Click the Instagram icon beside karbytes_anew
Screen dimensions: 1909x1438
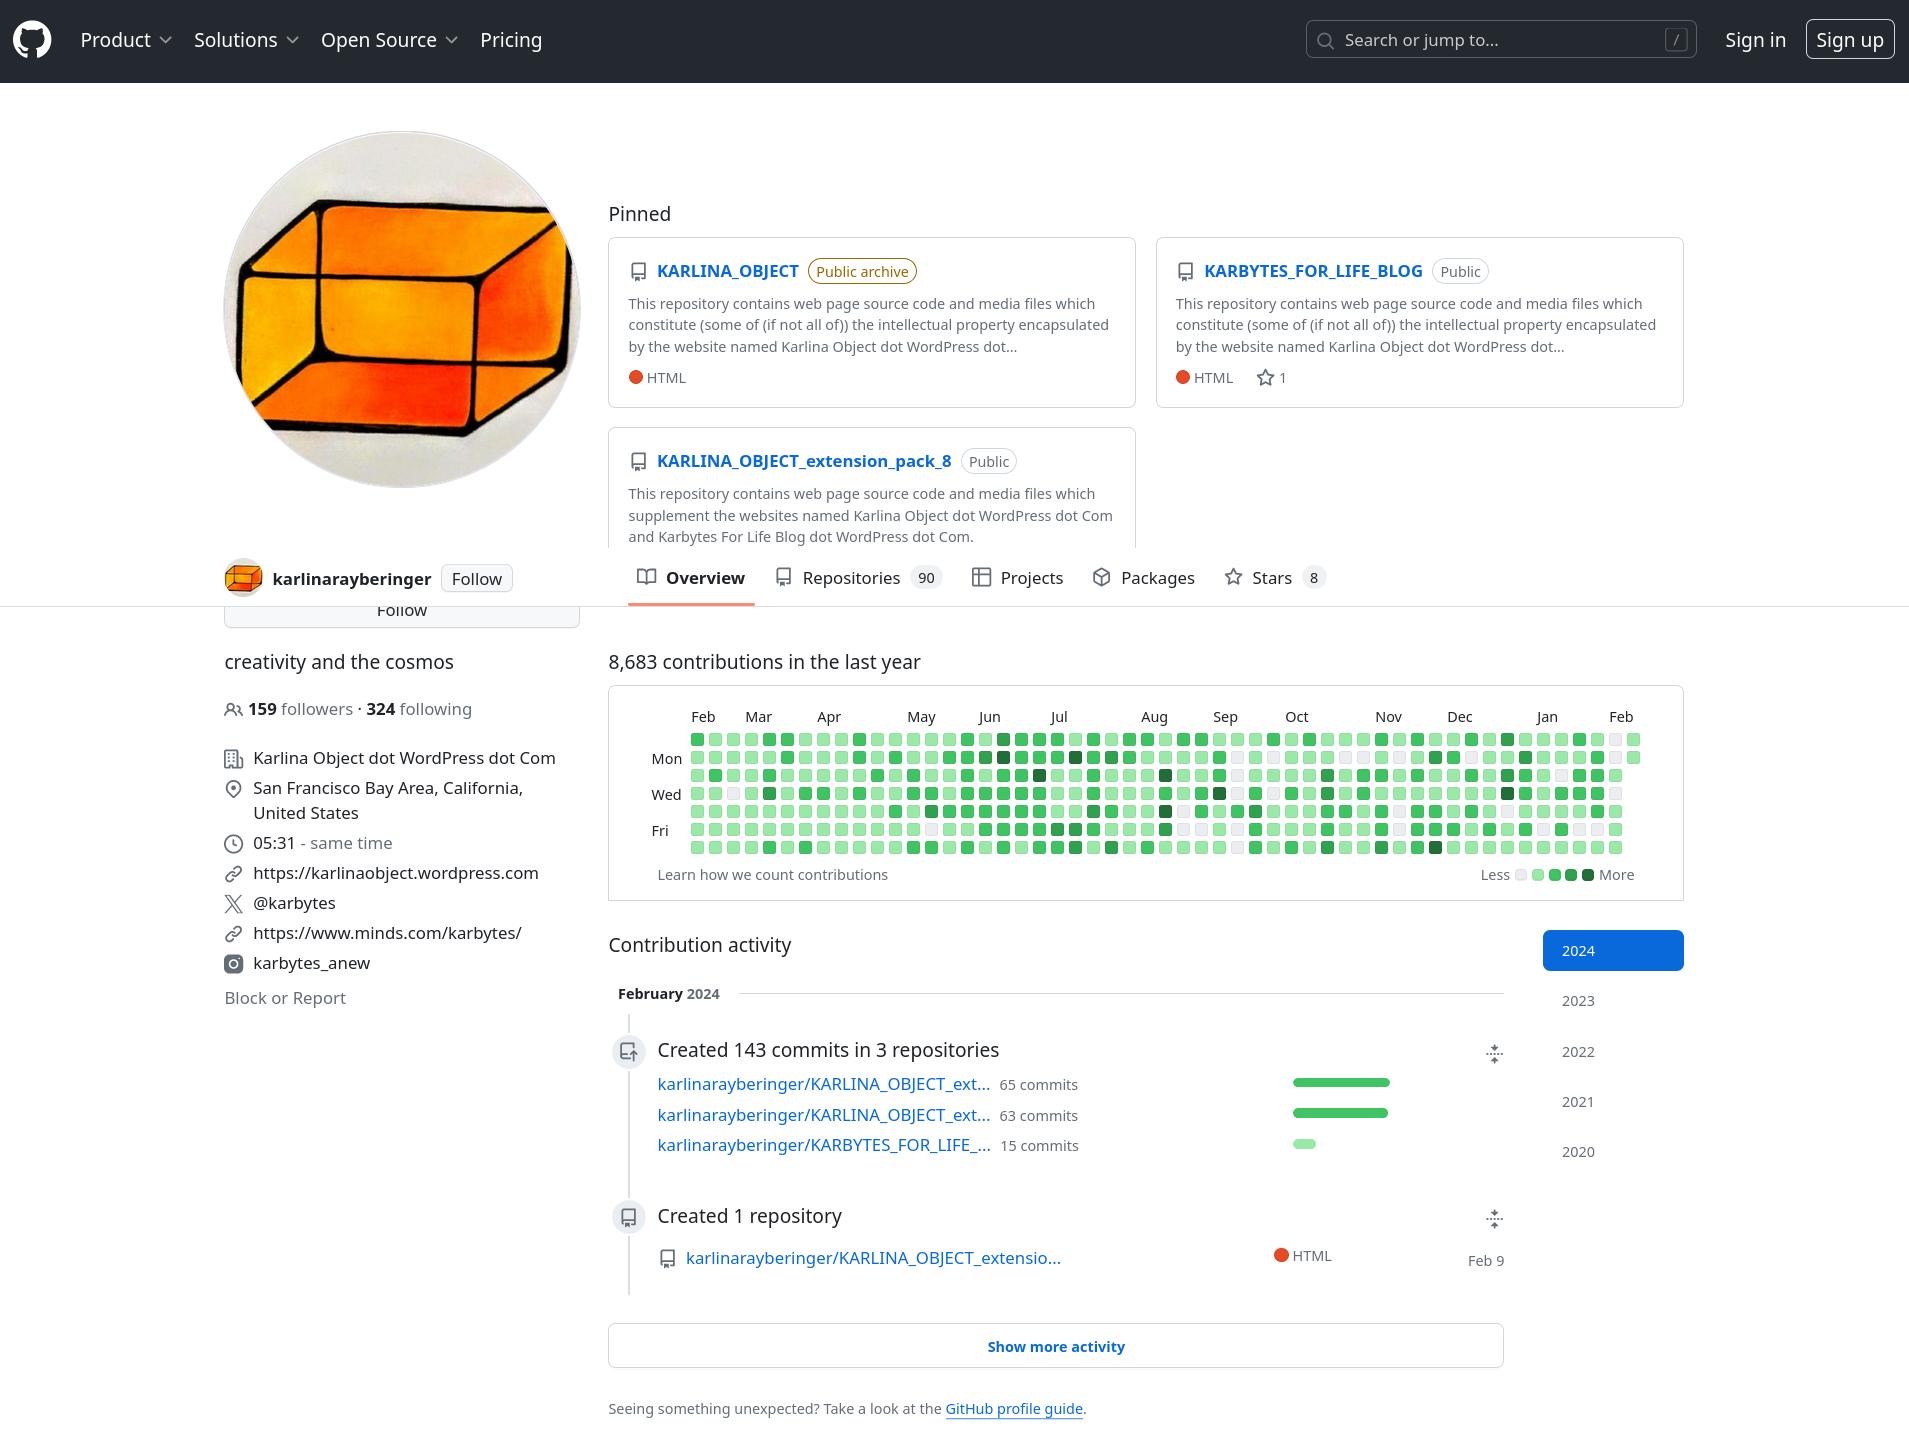click(x=233, y=964)
